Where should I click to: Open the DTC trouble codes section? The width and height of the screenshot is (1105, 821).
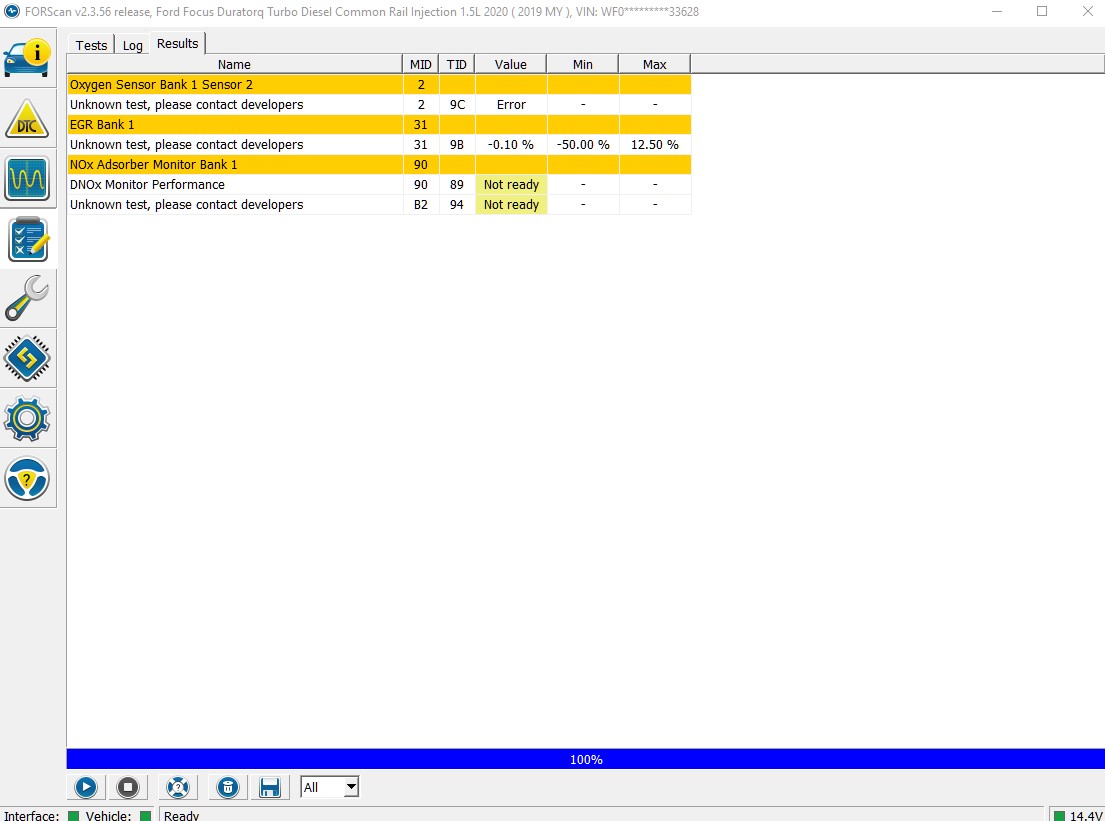(x=27, y=119)
